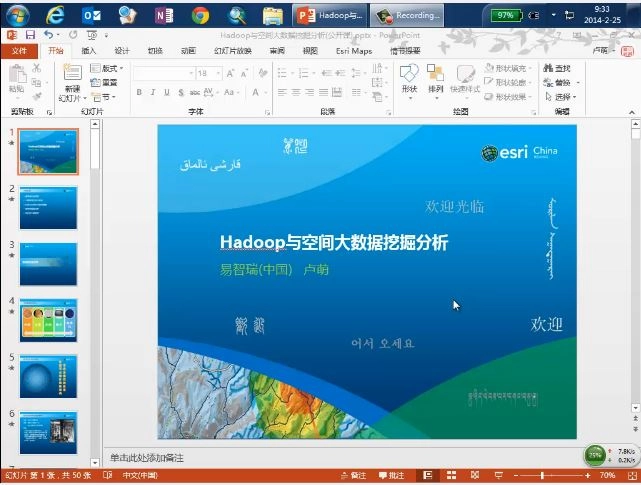Click zoom in plus button
The image size is (641, 485).
coord(588,475)
